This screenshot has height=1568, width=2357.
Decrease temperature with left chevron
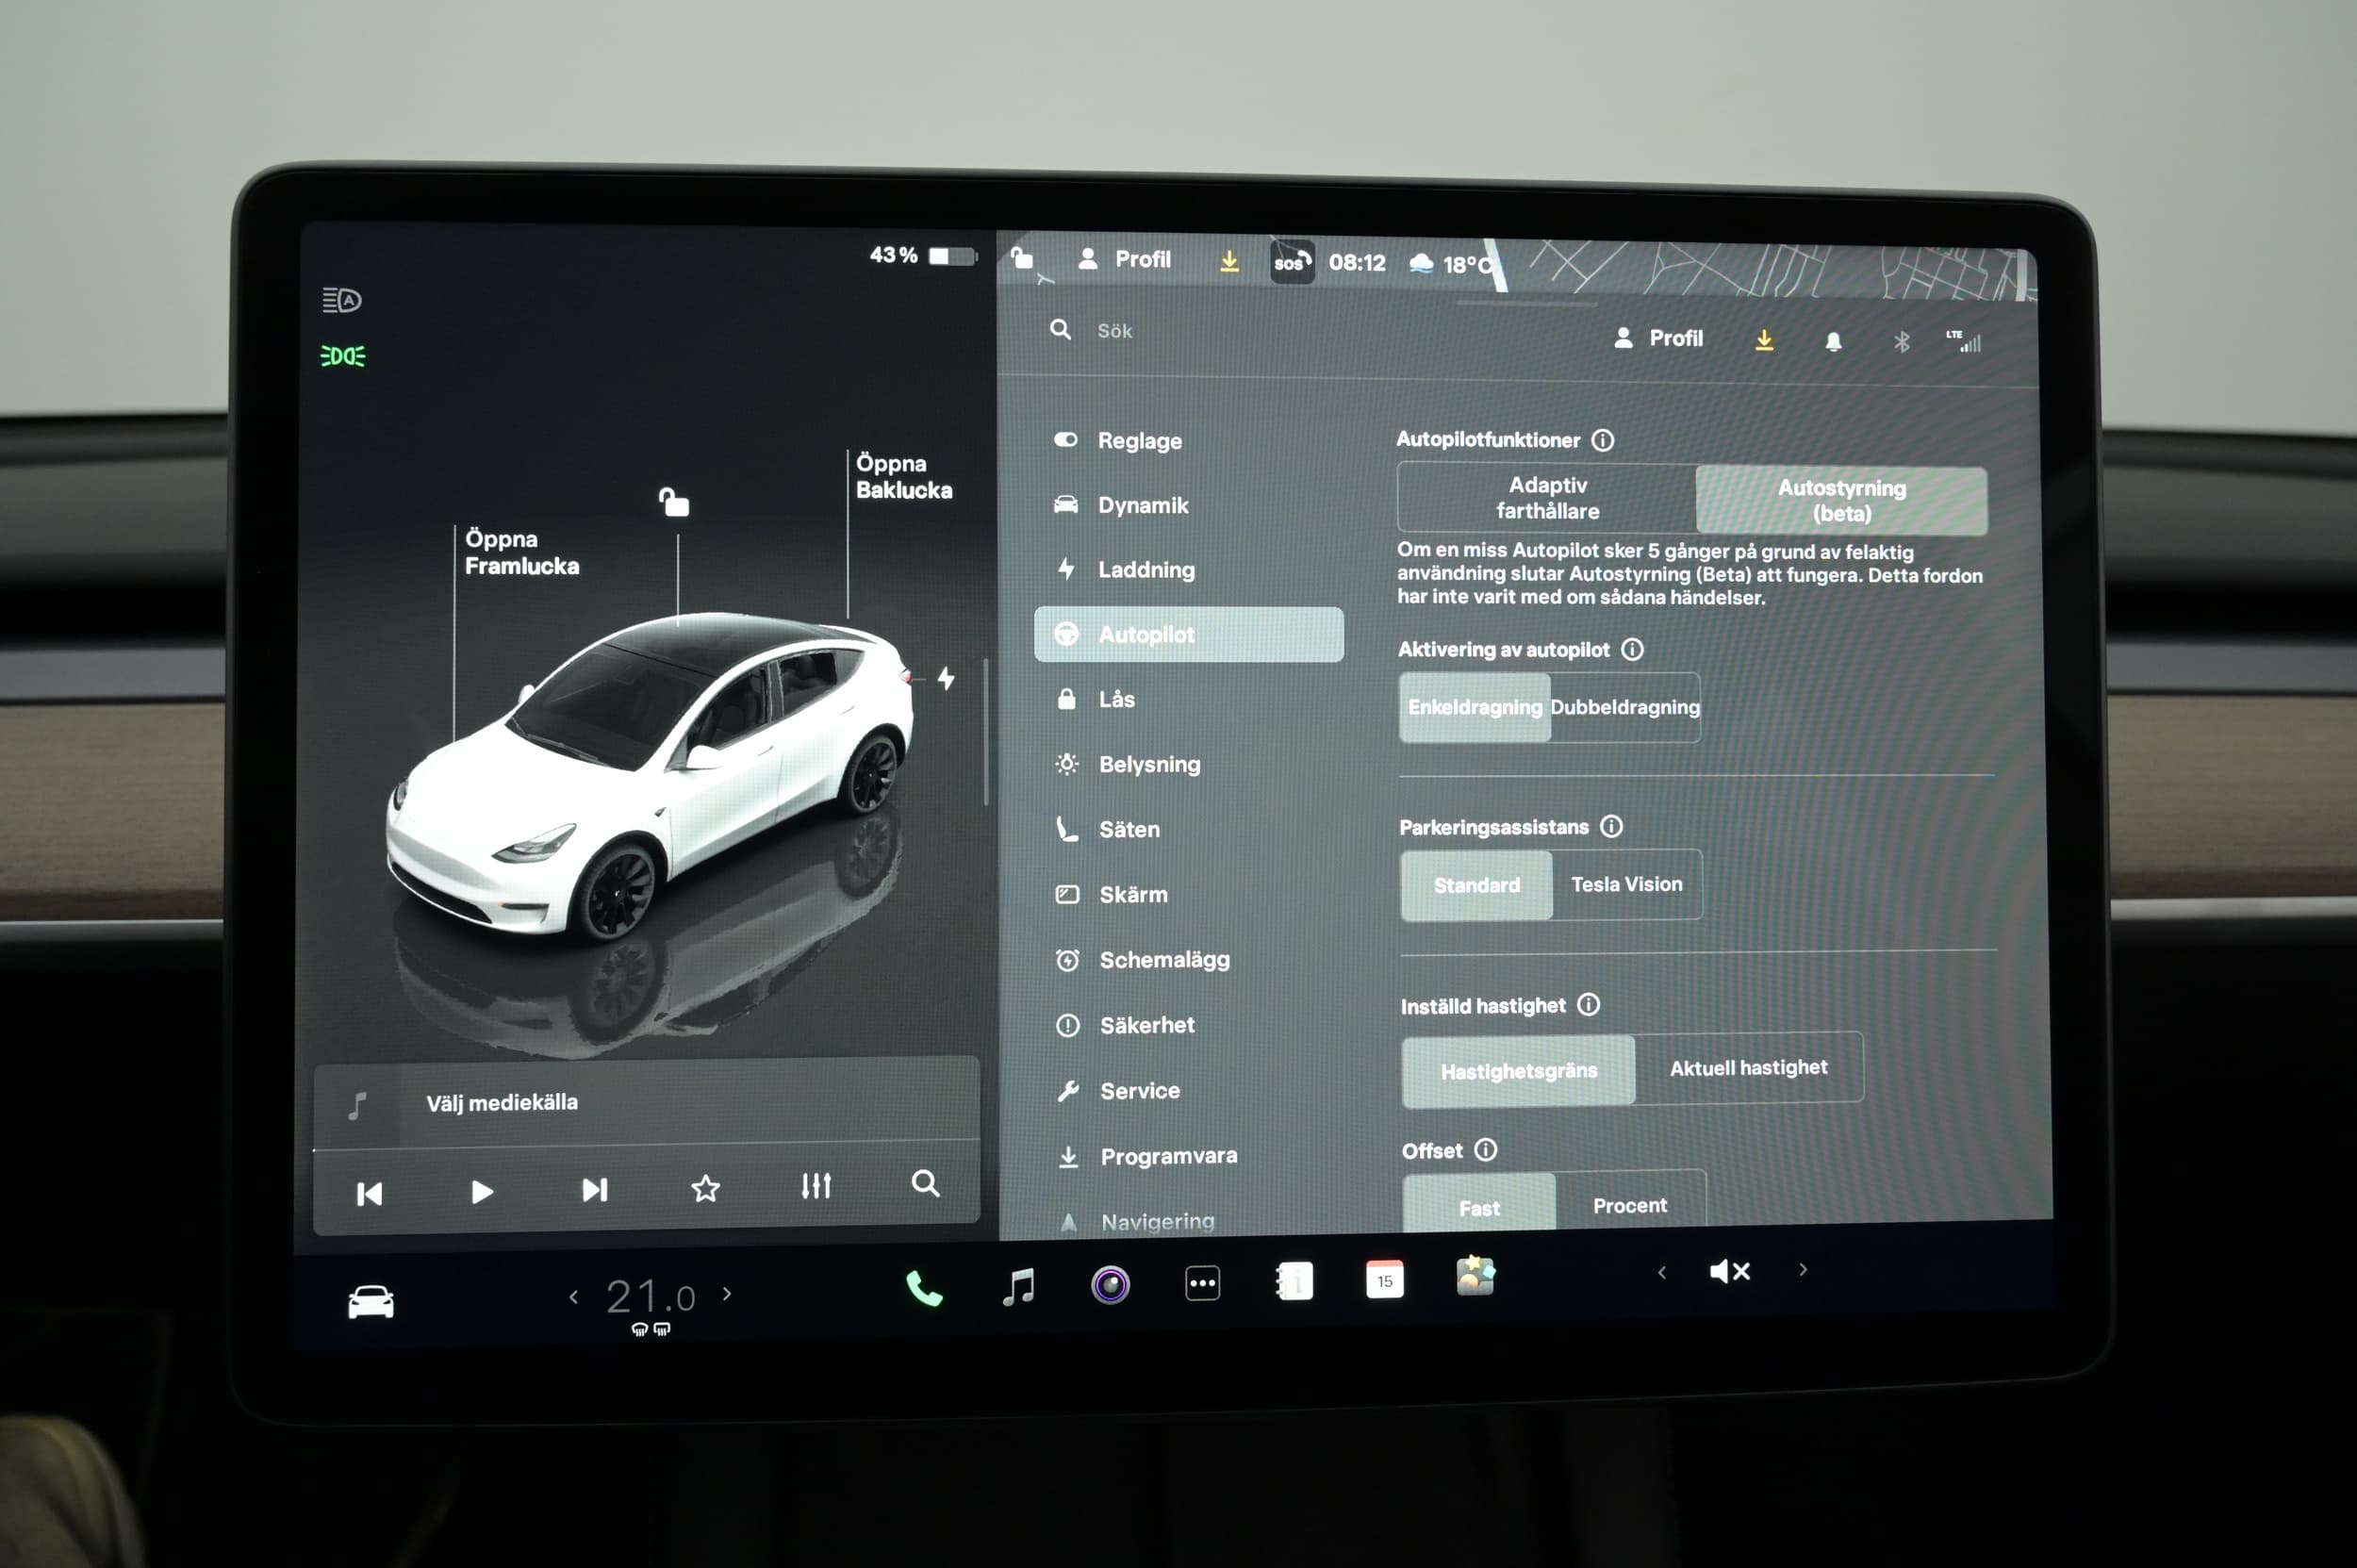click(573, 1297)
